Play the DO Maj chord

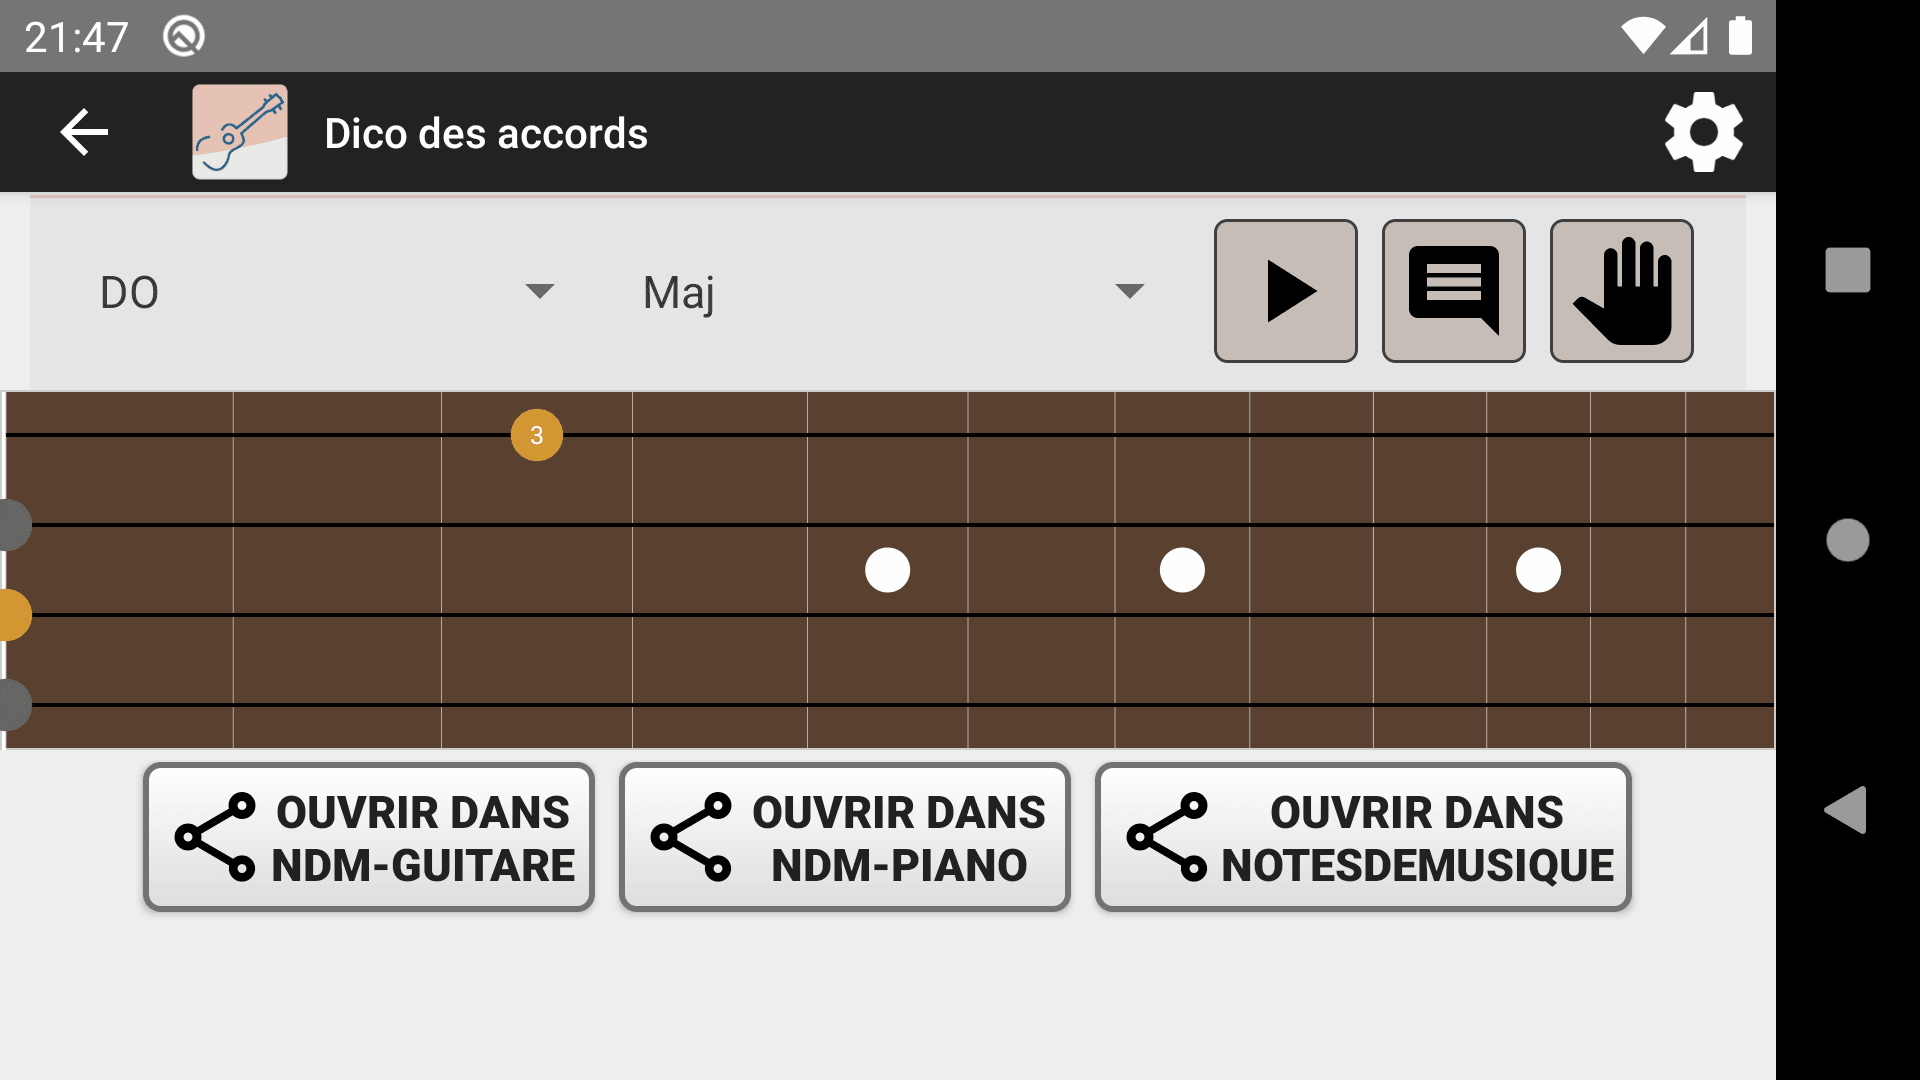tap(1285, 290)
